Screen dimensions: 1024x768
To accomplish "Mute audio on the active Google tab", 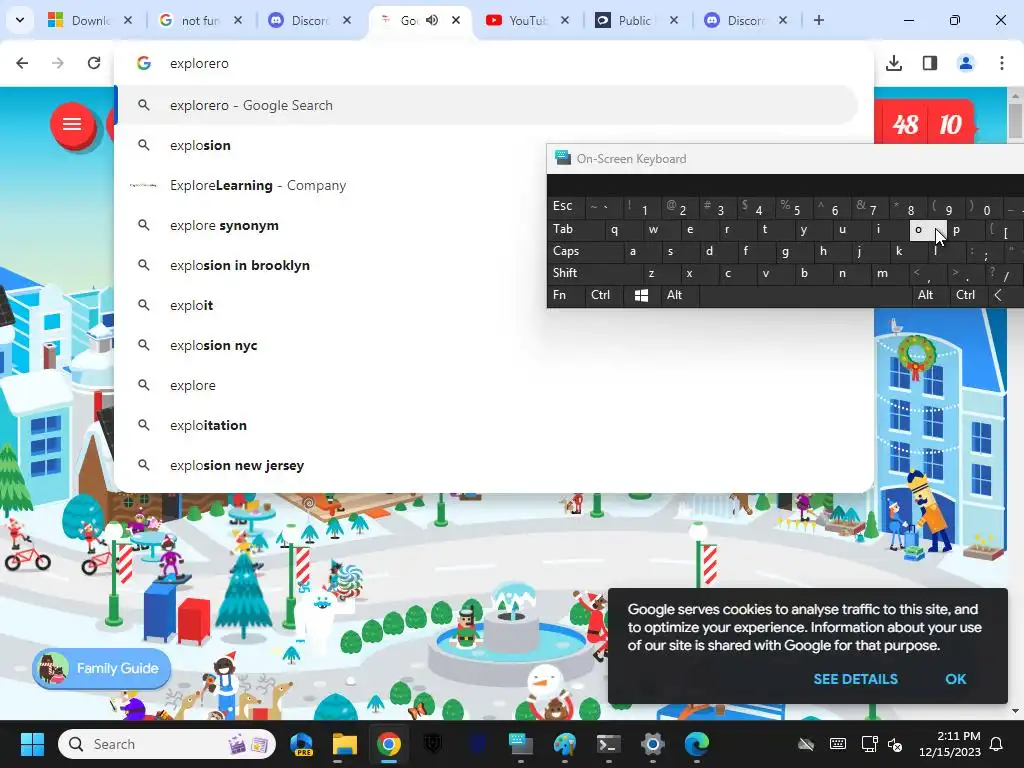I will [x=432, y=20].
